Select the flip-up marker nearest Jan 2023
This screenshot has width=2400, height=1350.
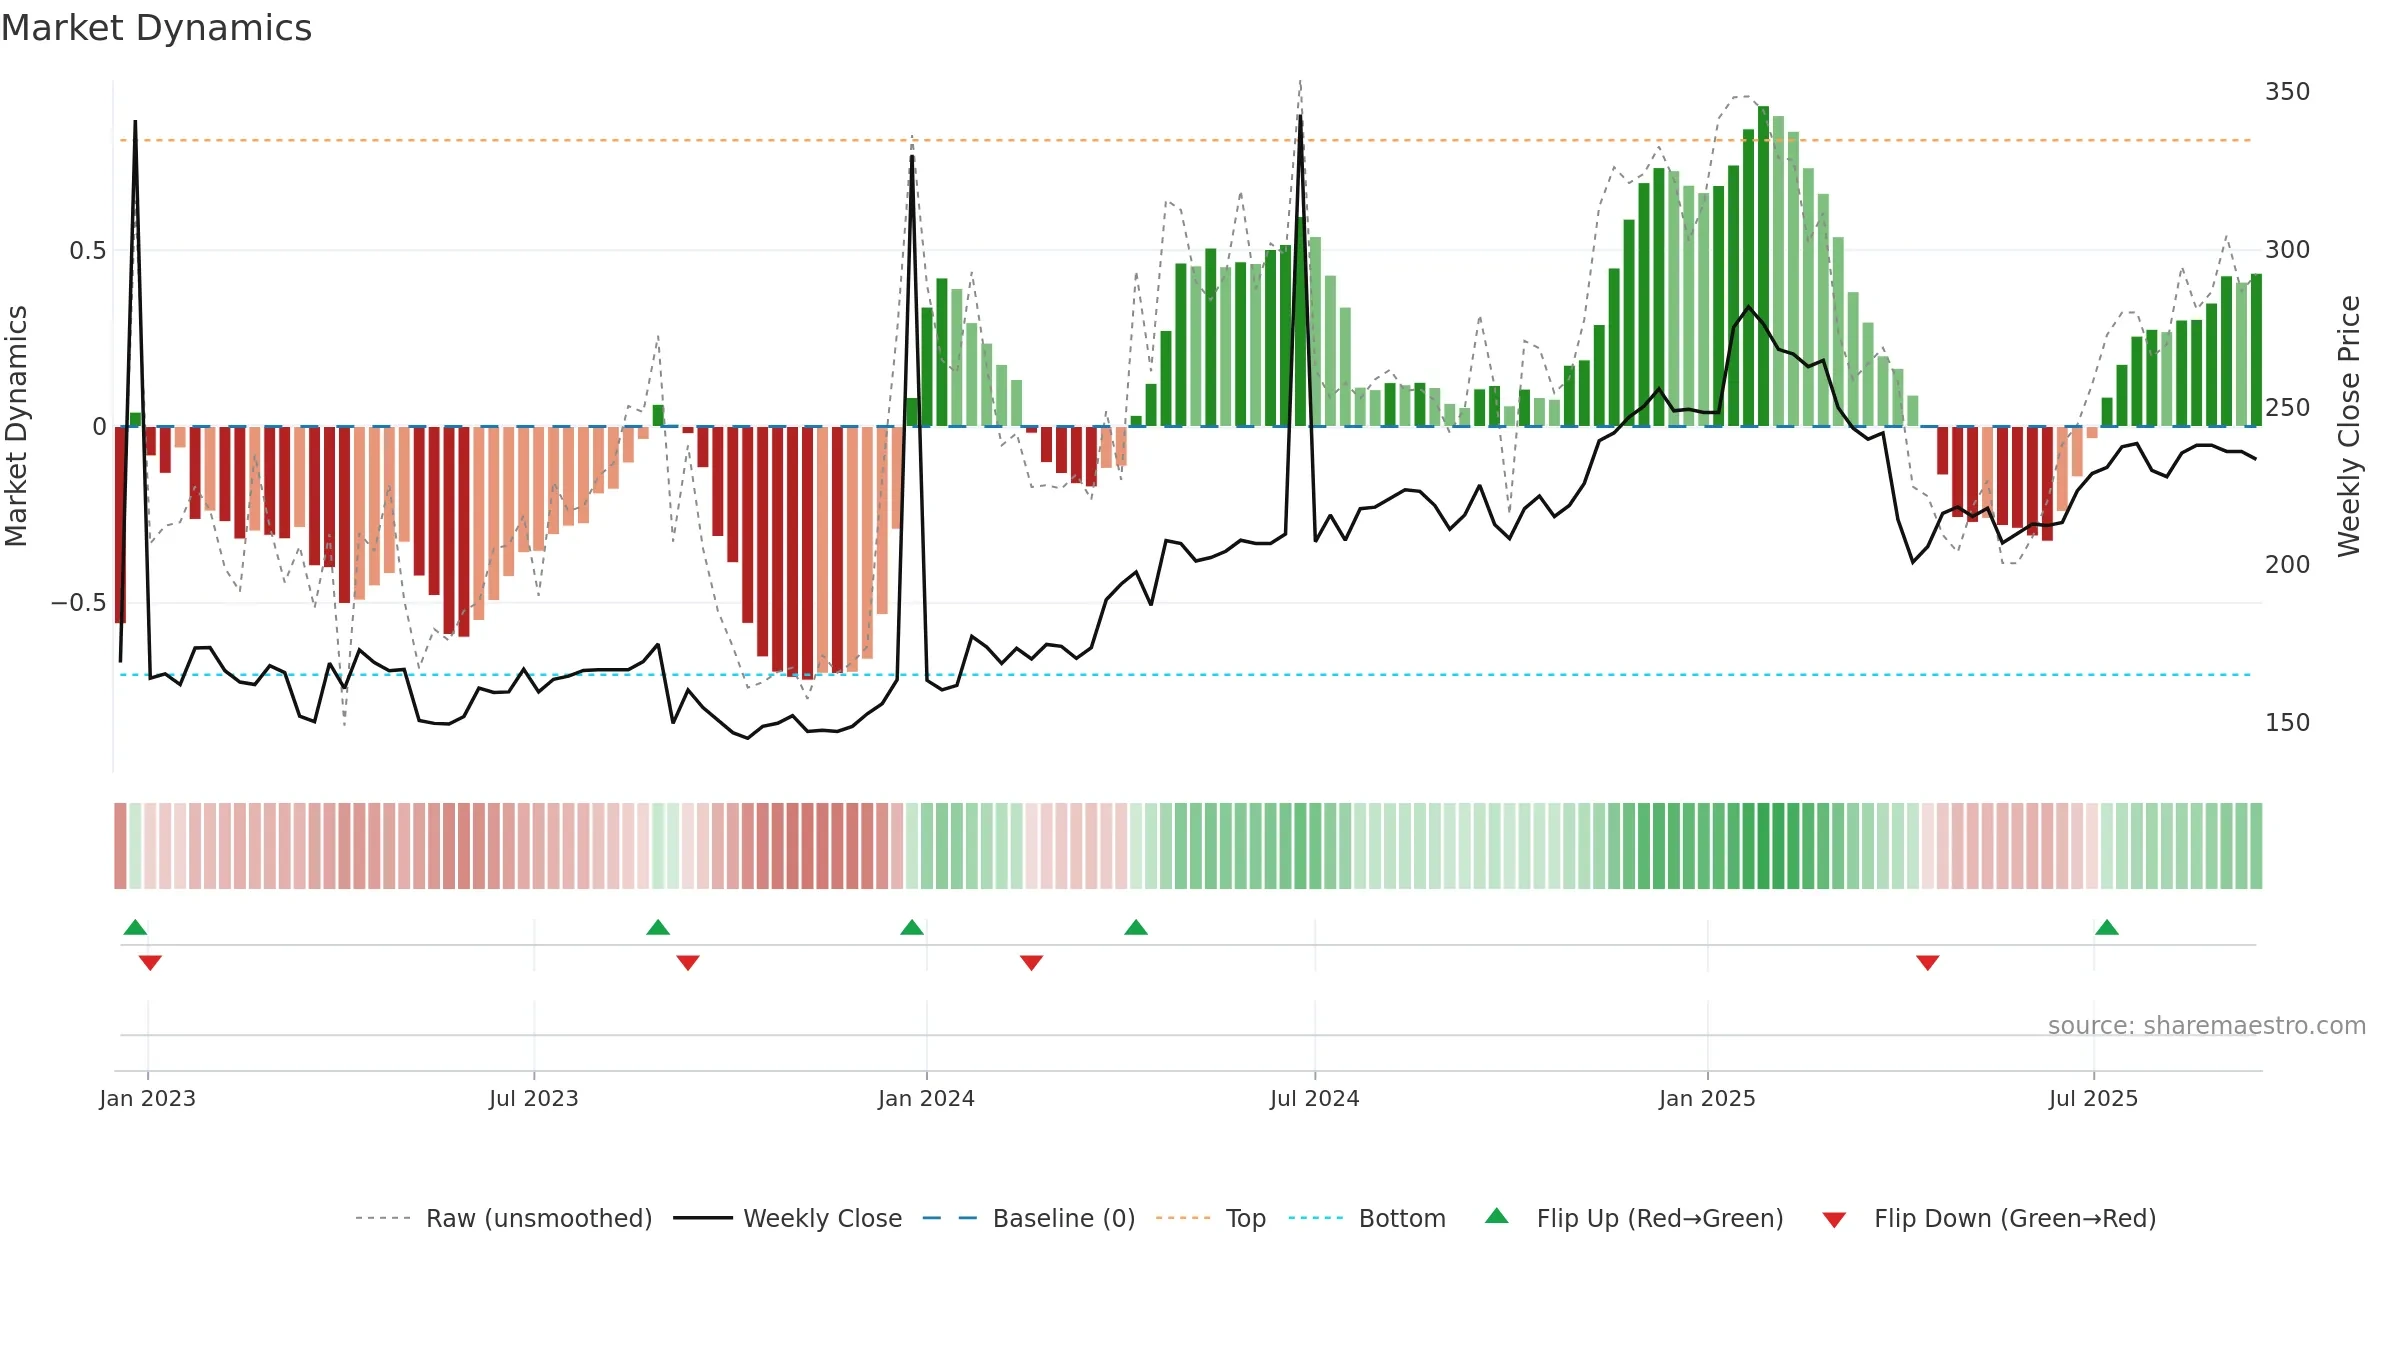tap(135, 927)
